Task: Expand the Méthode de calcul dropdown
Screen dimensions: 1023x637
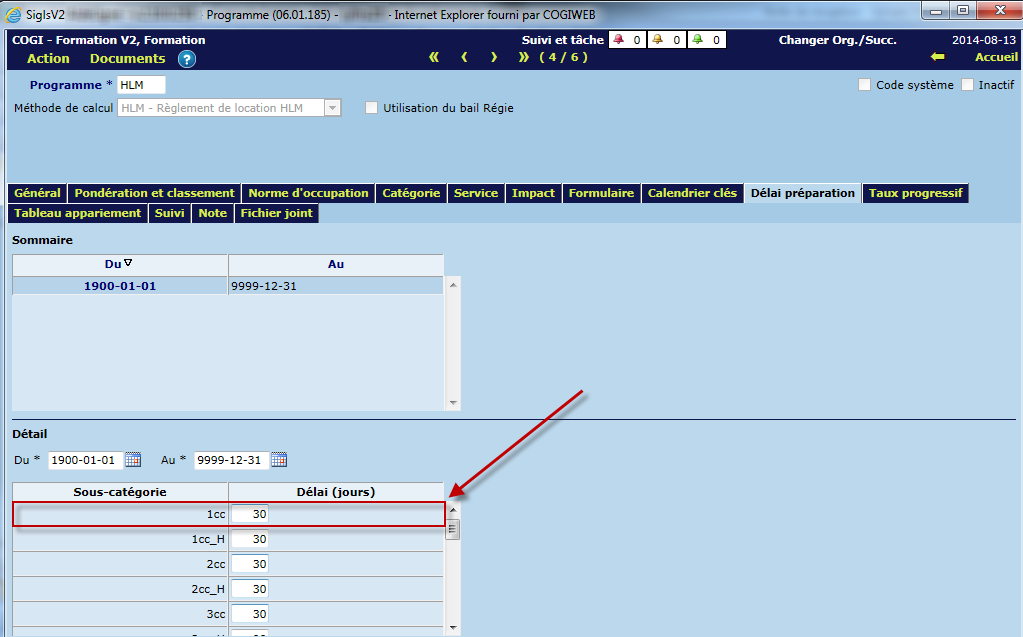Action: click(x=332, y=108)
